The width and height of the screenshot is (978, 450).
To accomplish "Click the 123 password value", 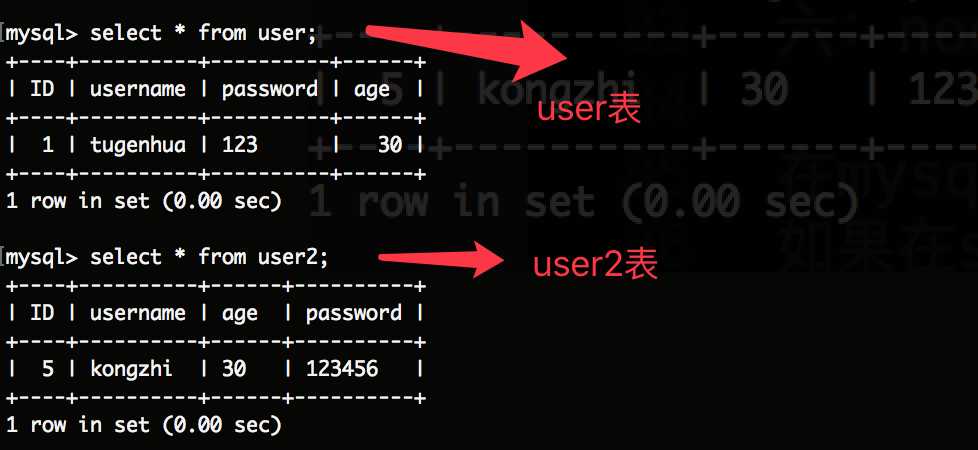I will [240, 145].
